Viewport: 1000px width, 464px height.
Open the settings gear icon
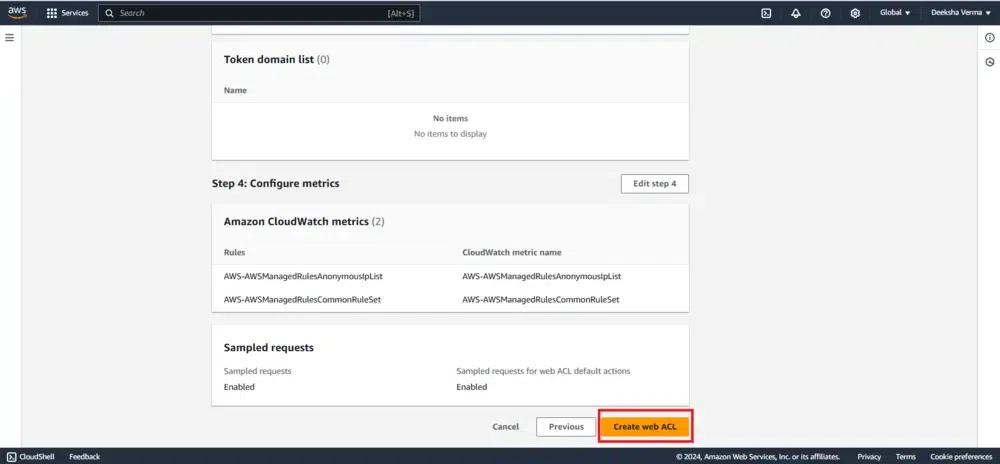click(x=855, y=13)
